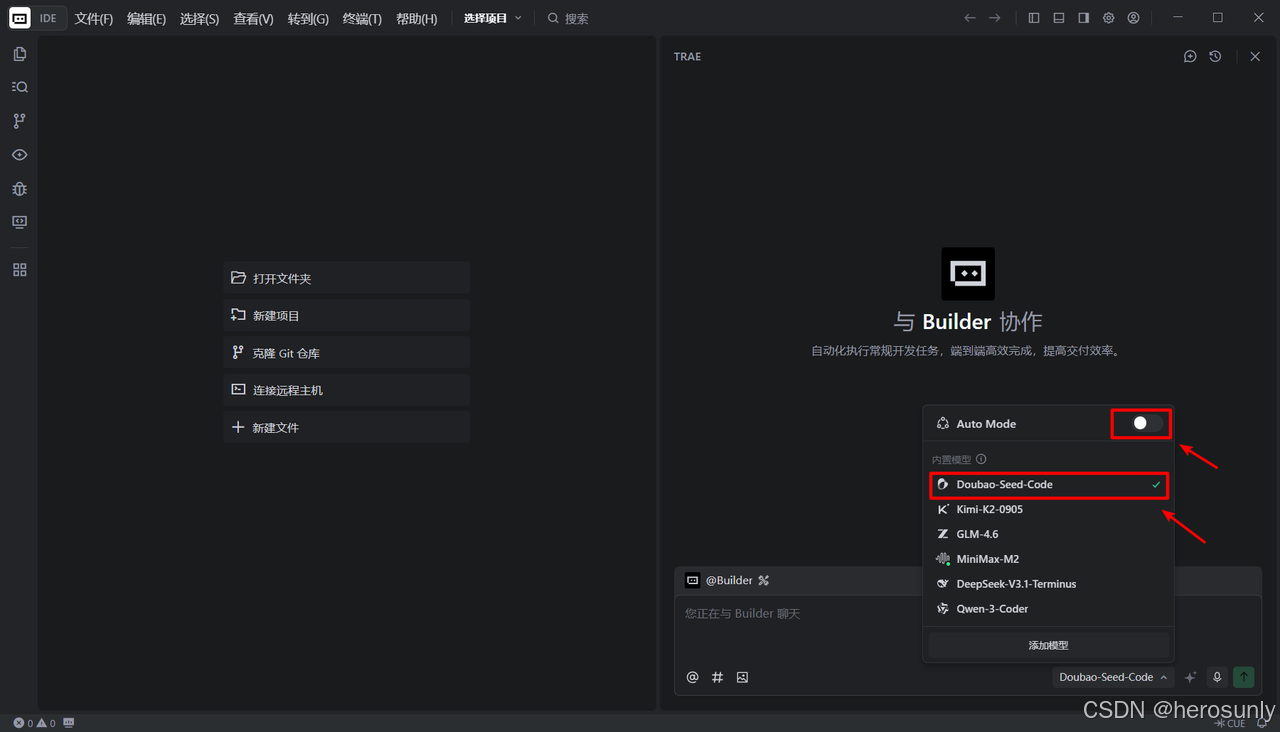Click the green send arrow button

pos(1244,677)
